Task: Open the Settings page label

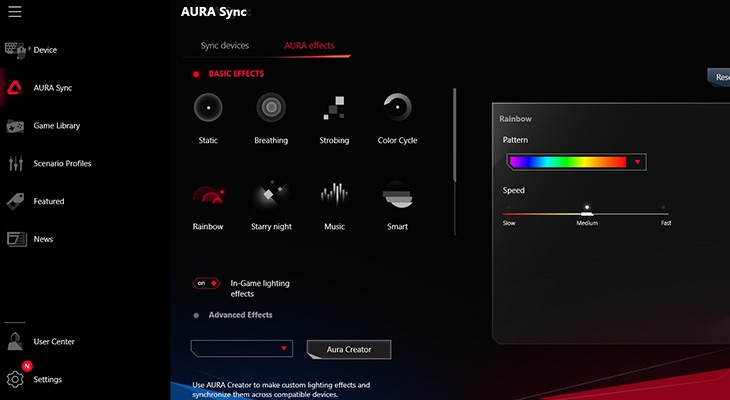Action: pyautogui.click(x=47, y=380)
